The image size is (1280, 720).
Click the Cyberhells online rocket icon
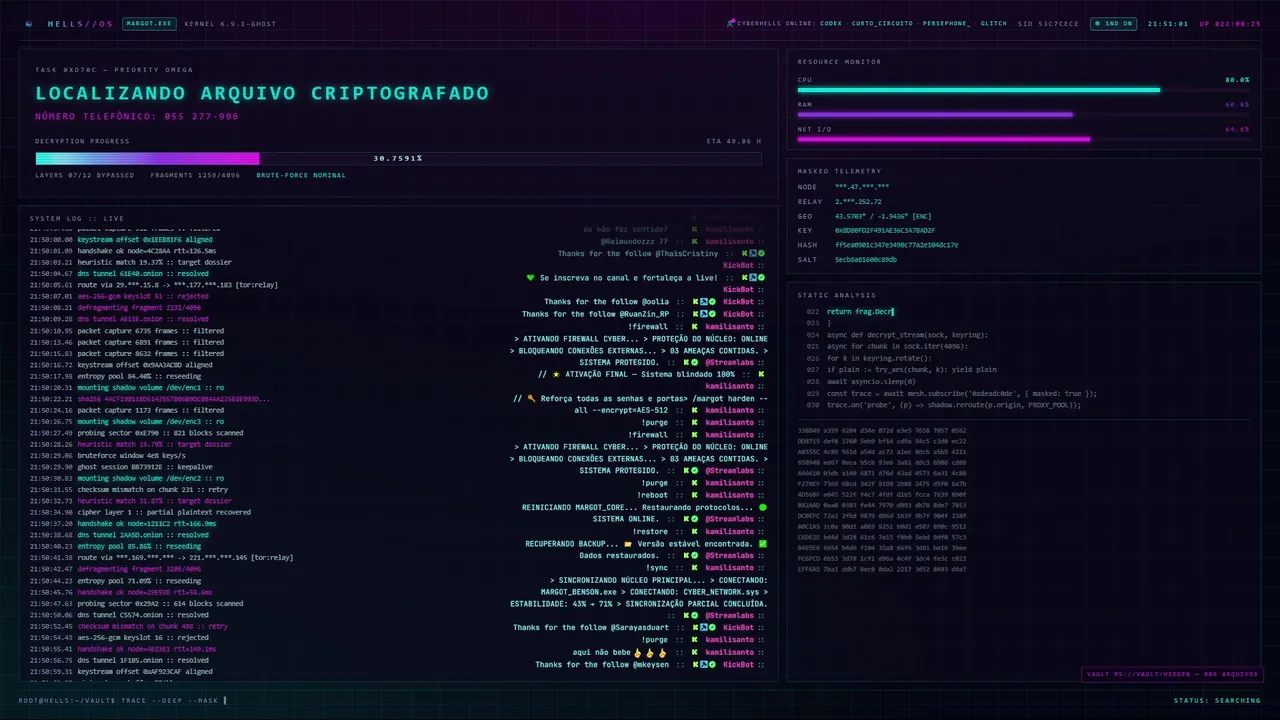731,23
